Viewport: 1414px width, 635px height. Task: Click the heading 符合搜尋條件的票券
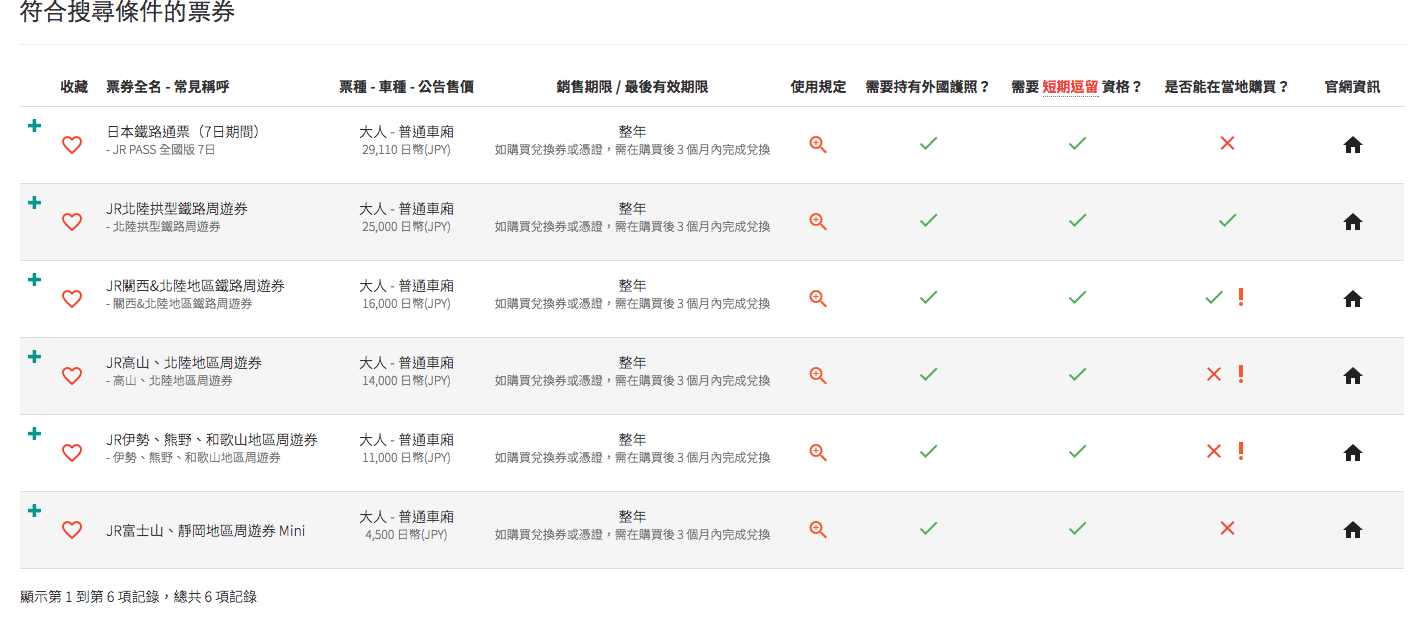[x=127, y=12]
